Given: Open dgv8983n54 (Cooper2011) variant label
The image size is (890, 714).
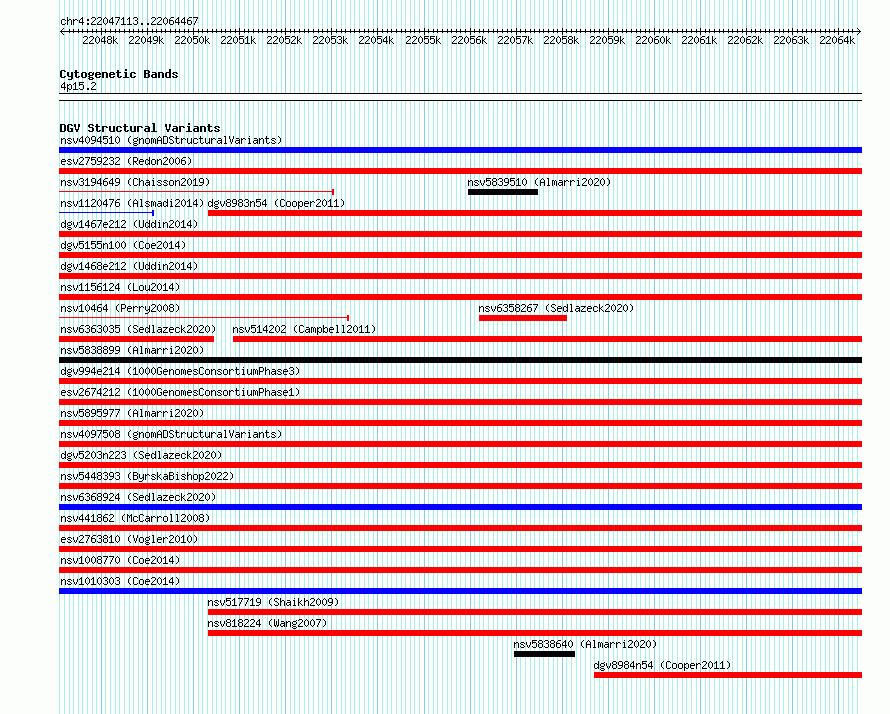Looking at the screenshot, I should 276,203.
